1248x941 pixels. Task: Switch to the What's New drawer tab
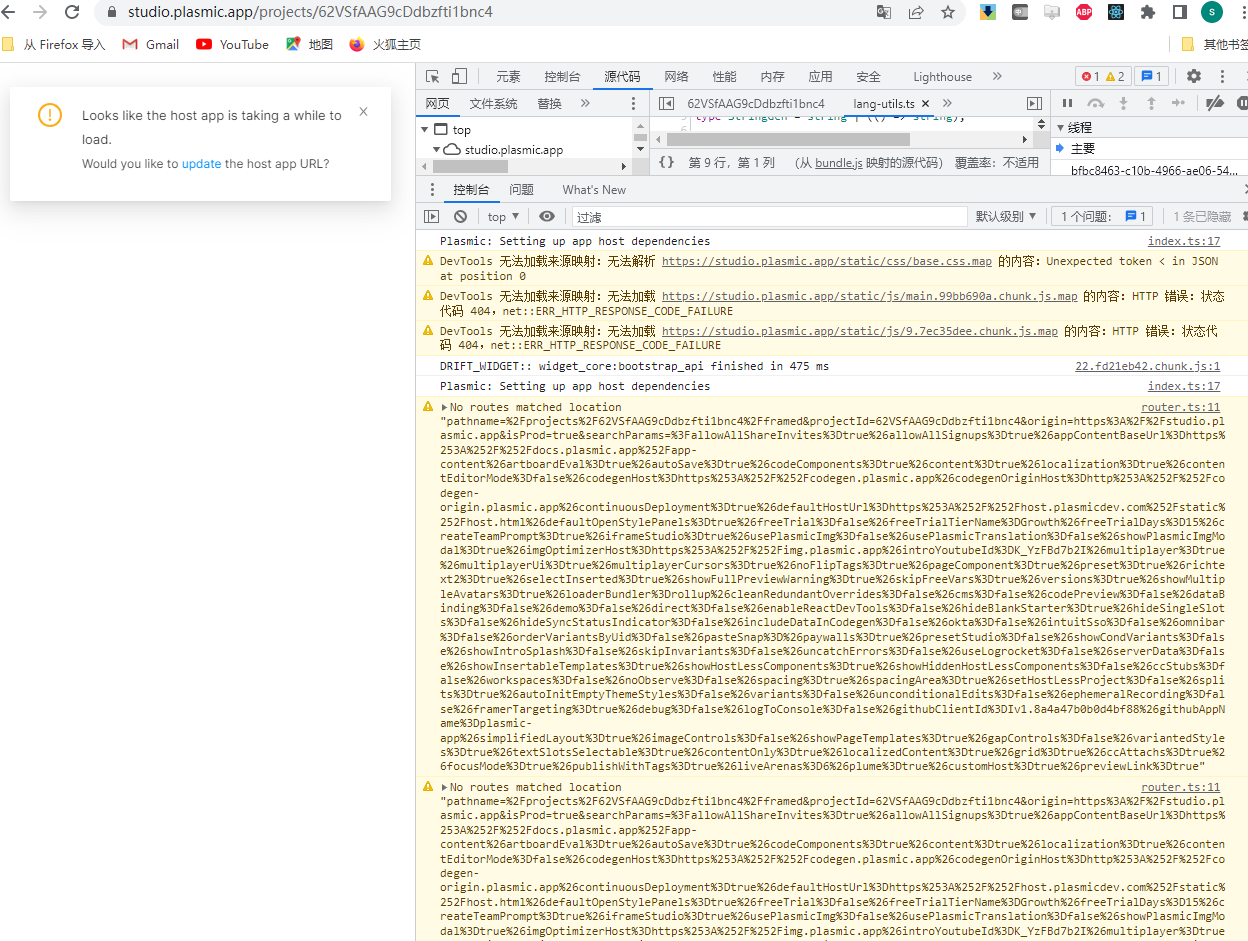click(x=593, y=190)
